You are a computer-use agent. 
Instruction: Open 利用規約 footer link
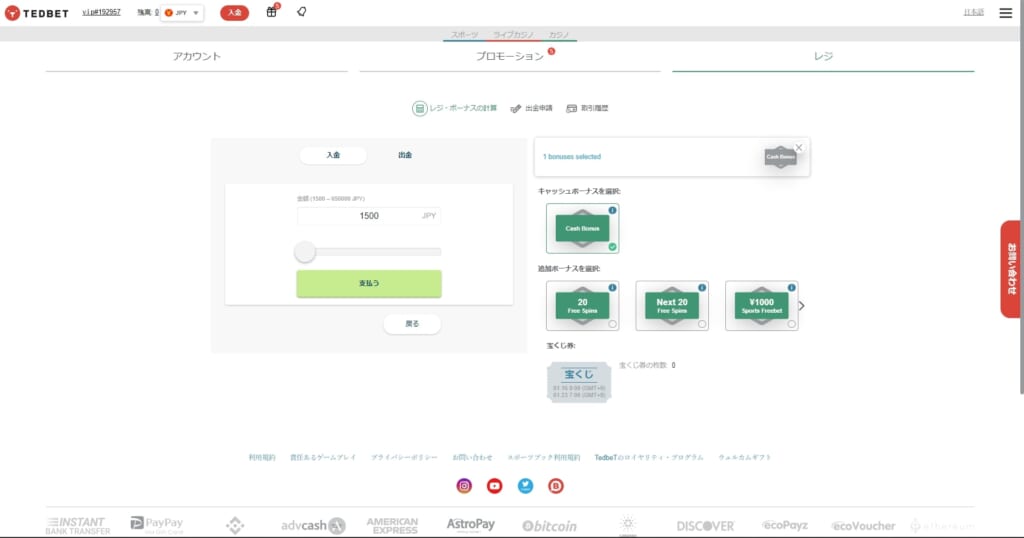click(x=262, y=458)
